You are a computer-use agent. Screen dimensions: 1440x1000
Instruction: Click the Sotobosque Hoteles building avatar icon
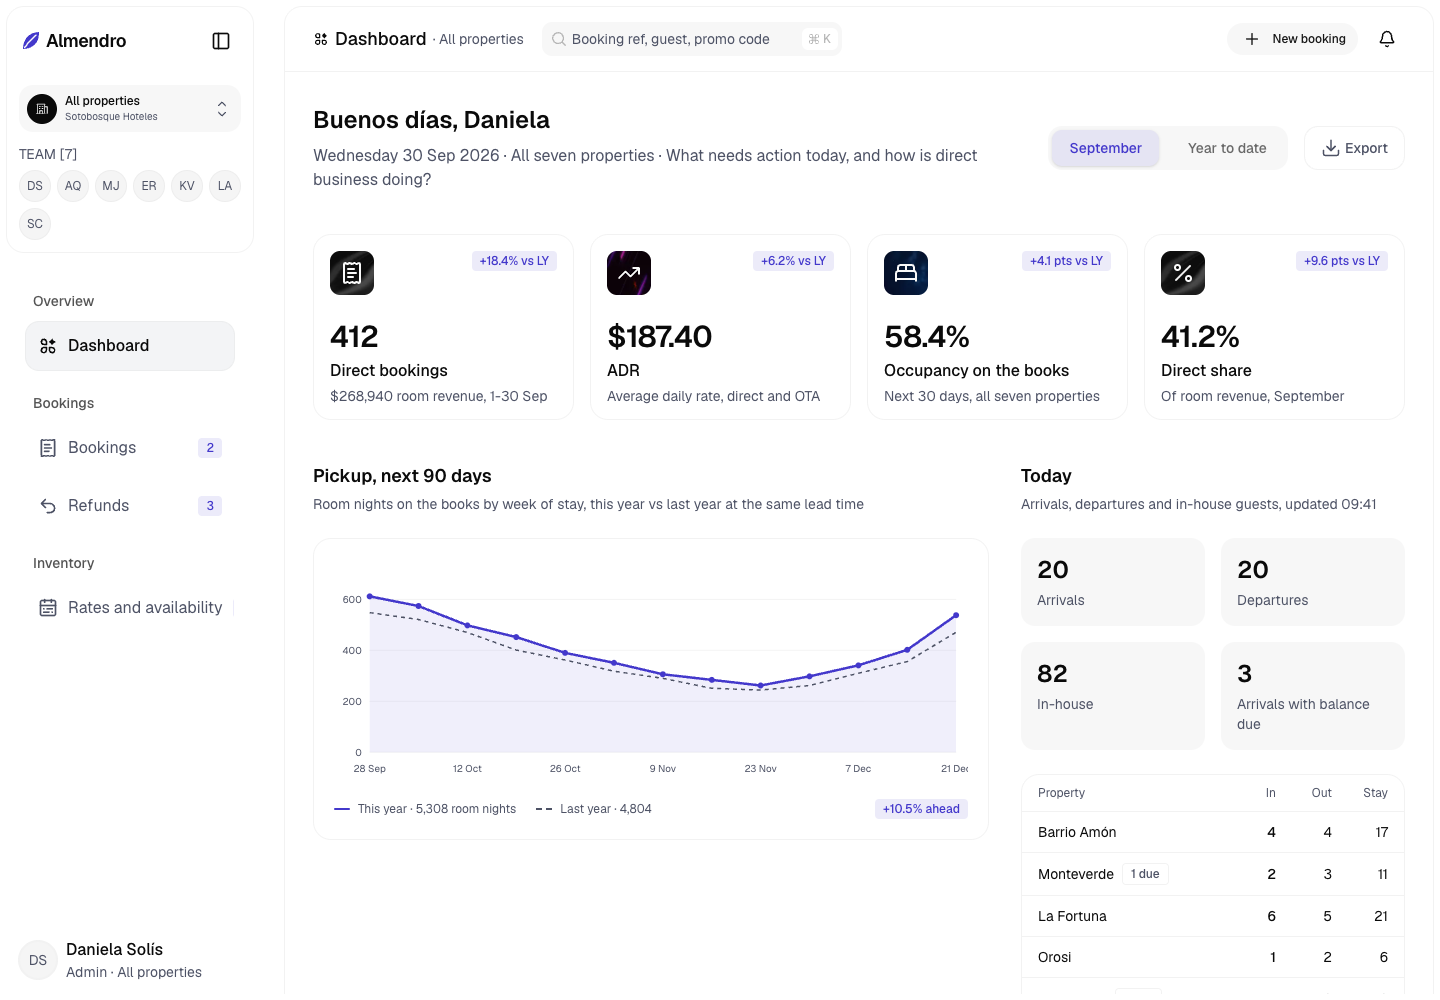(x=42, y=108)
